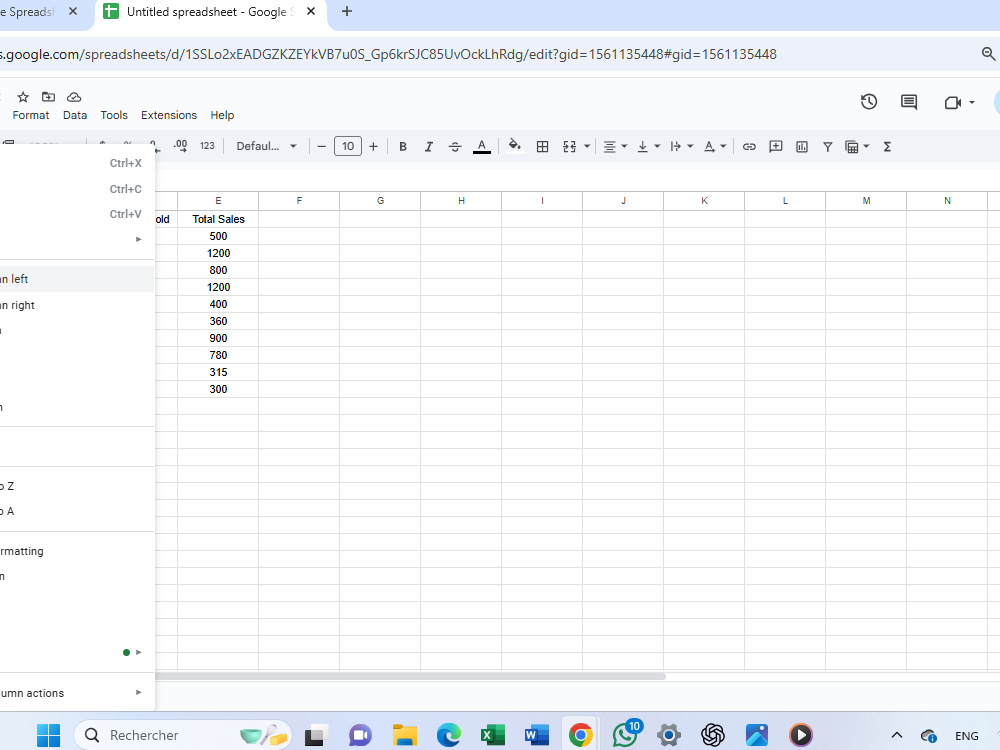Toggle bold formatting
Screen dimensions: 1000x750
click(402, 147)
